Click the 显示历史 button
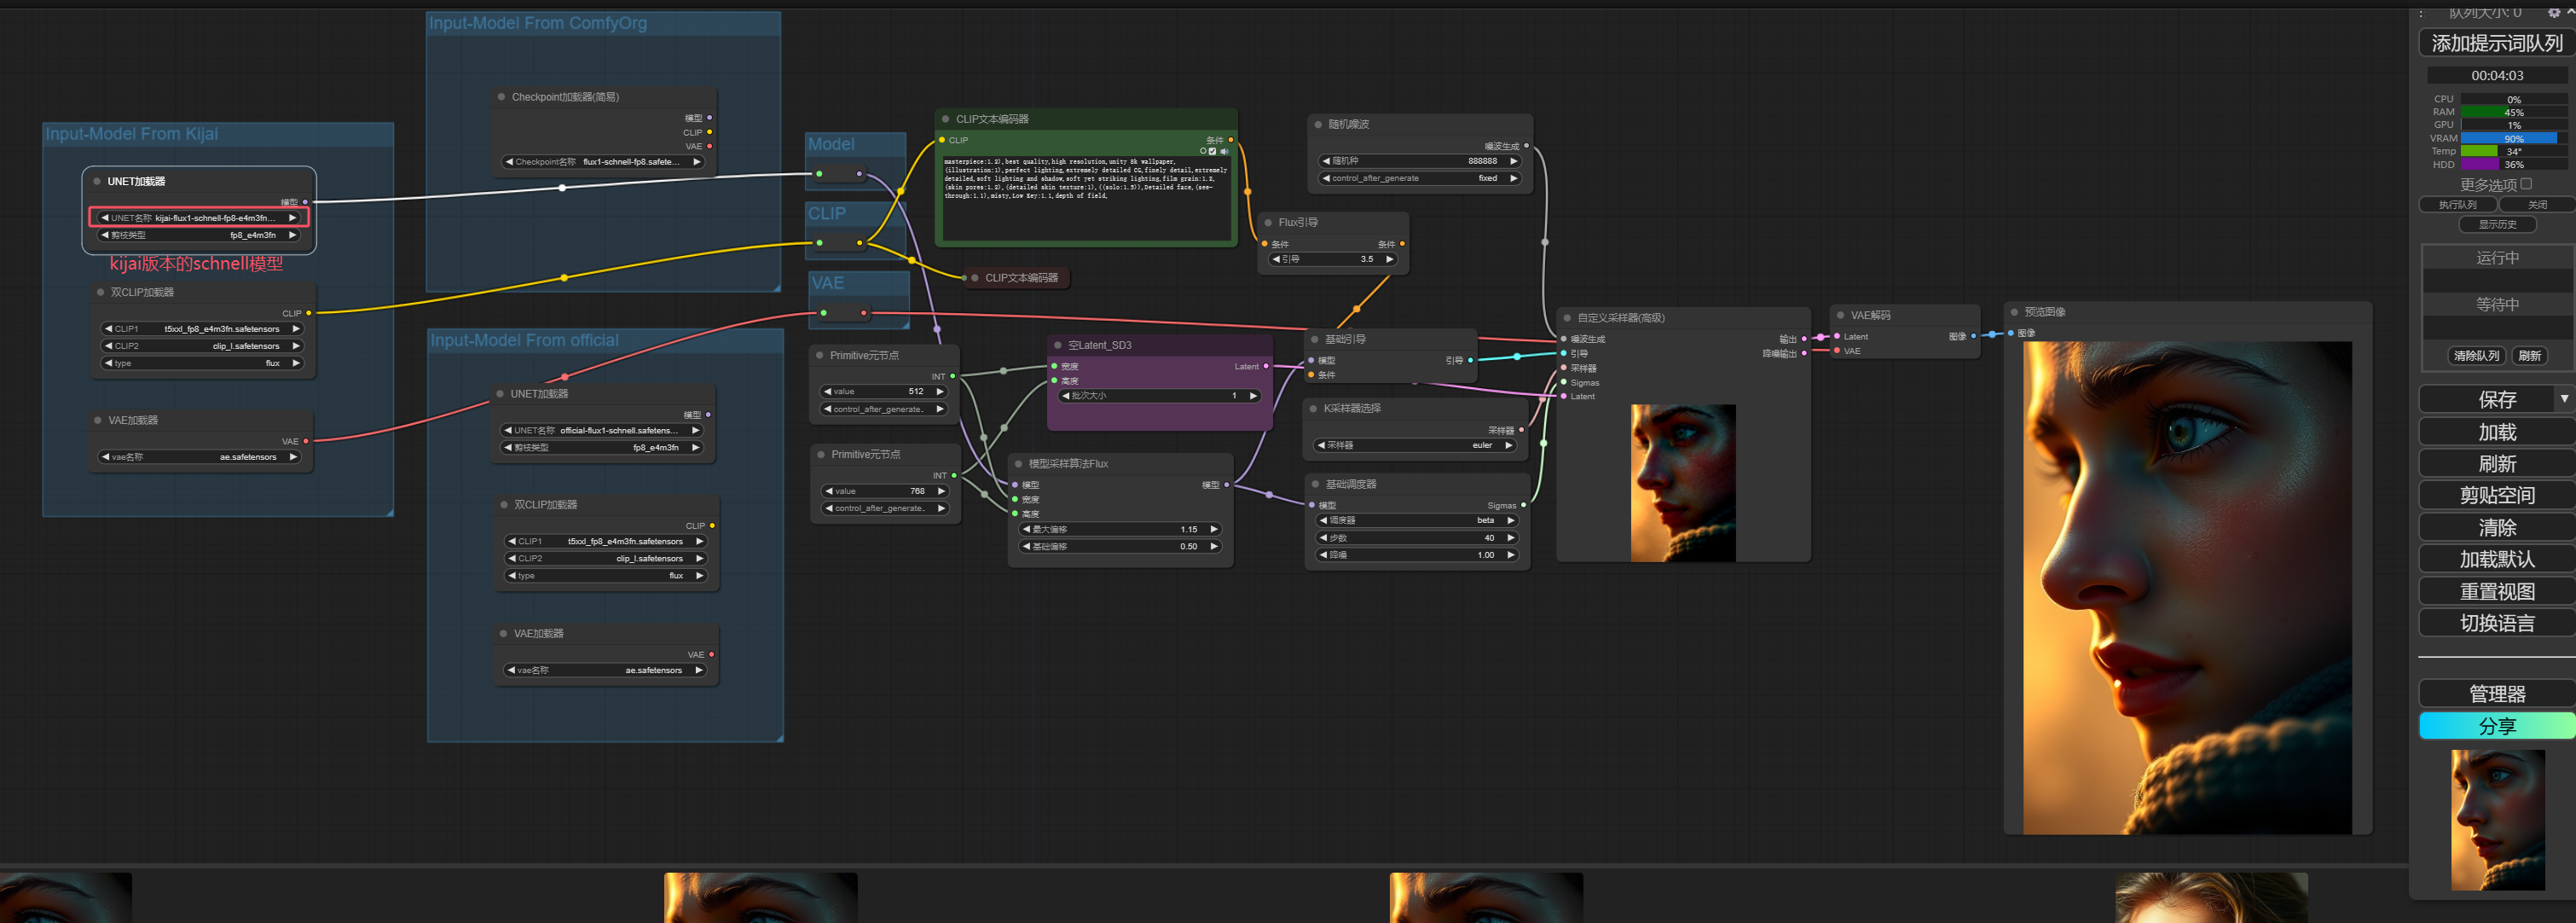 2497,225
